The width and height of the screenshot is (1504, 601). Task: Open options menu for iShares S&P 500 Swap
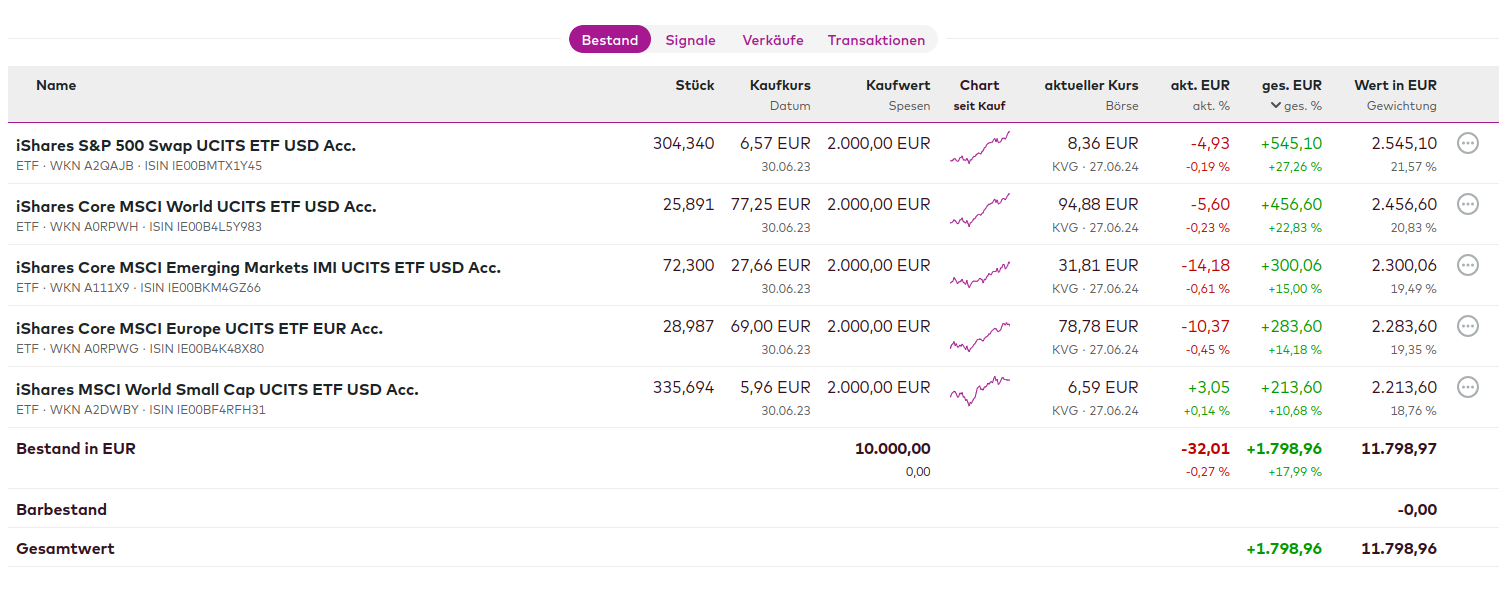(x=1467, y=143)
